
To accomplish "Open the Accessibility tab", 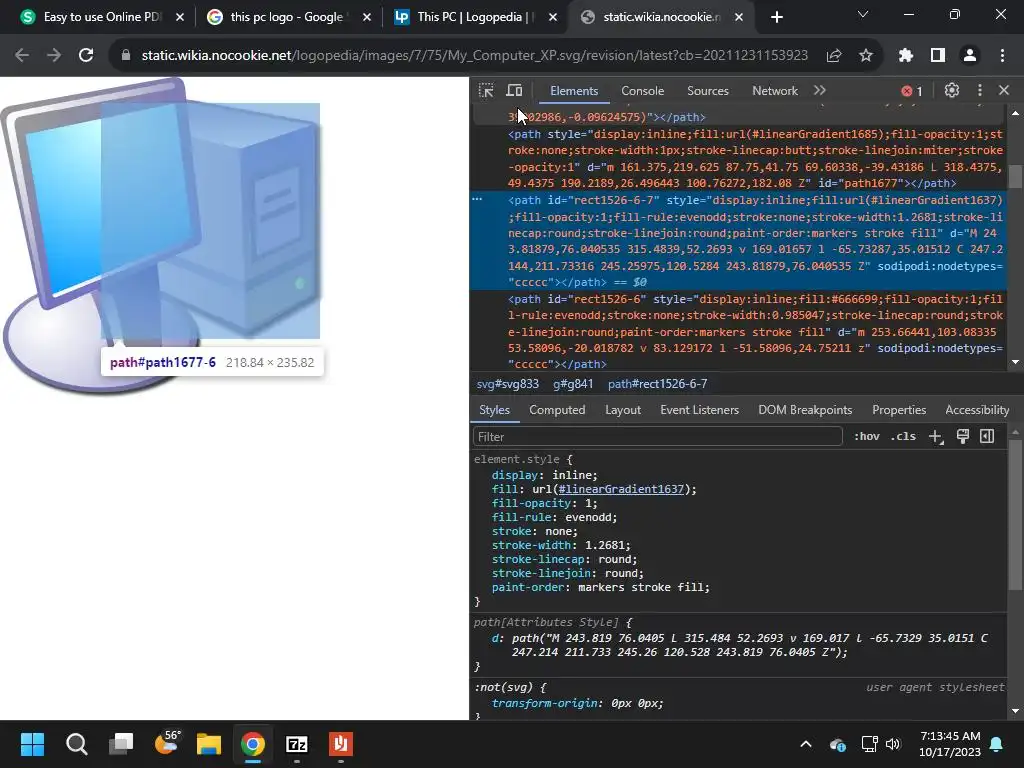I will (x=977, y=409).
